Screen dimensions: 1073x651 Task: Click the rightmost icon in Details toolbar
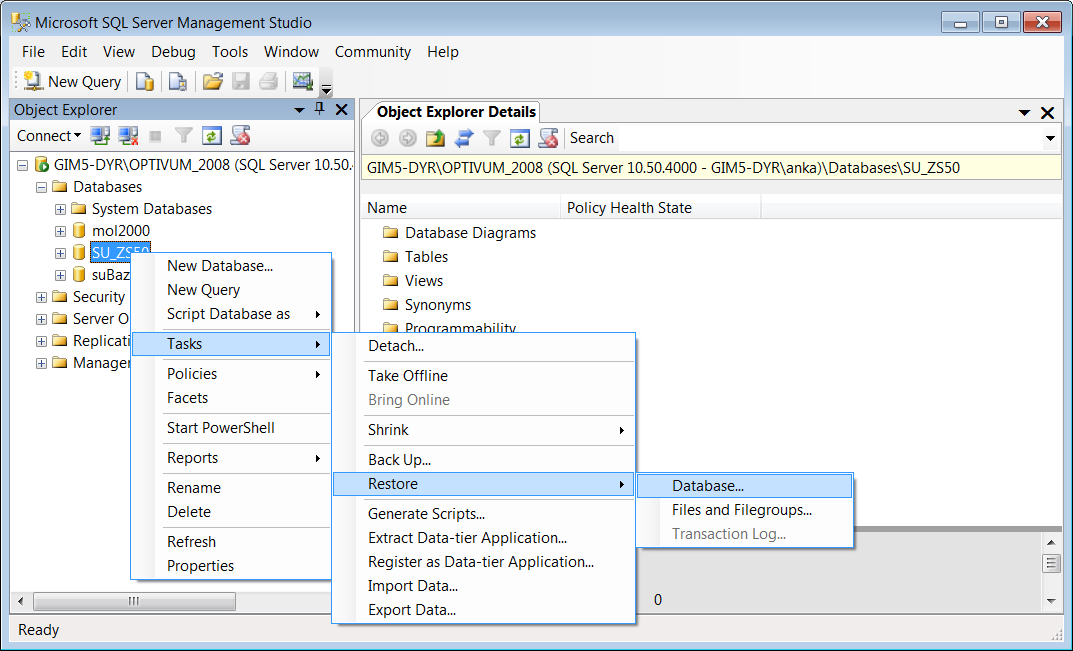pyautogui.click(x=548, y=138)
